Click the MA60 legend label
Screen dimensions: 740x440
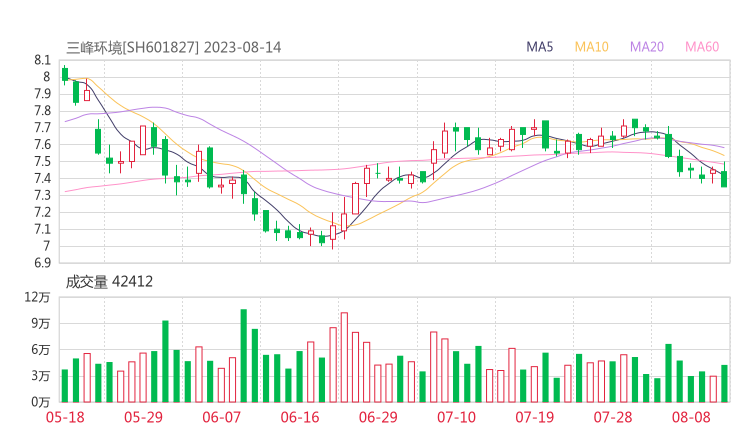pyautogui.click(x=702, y=47)
